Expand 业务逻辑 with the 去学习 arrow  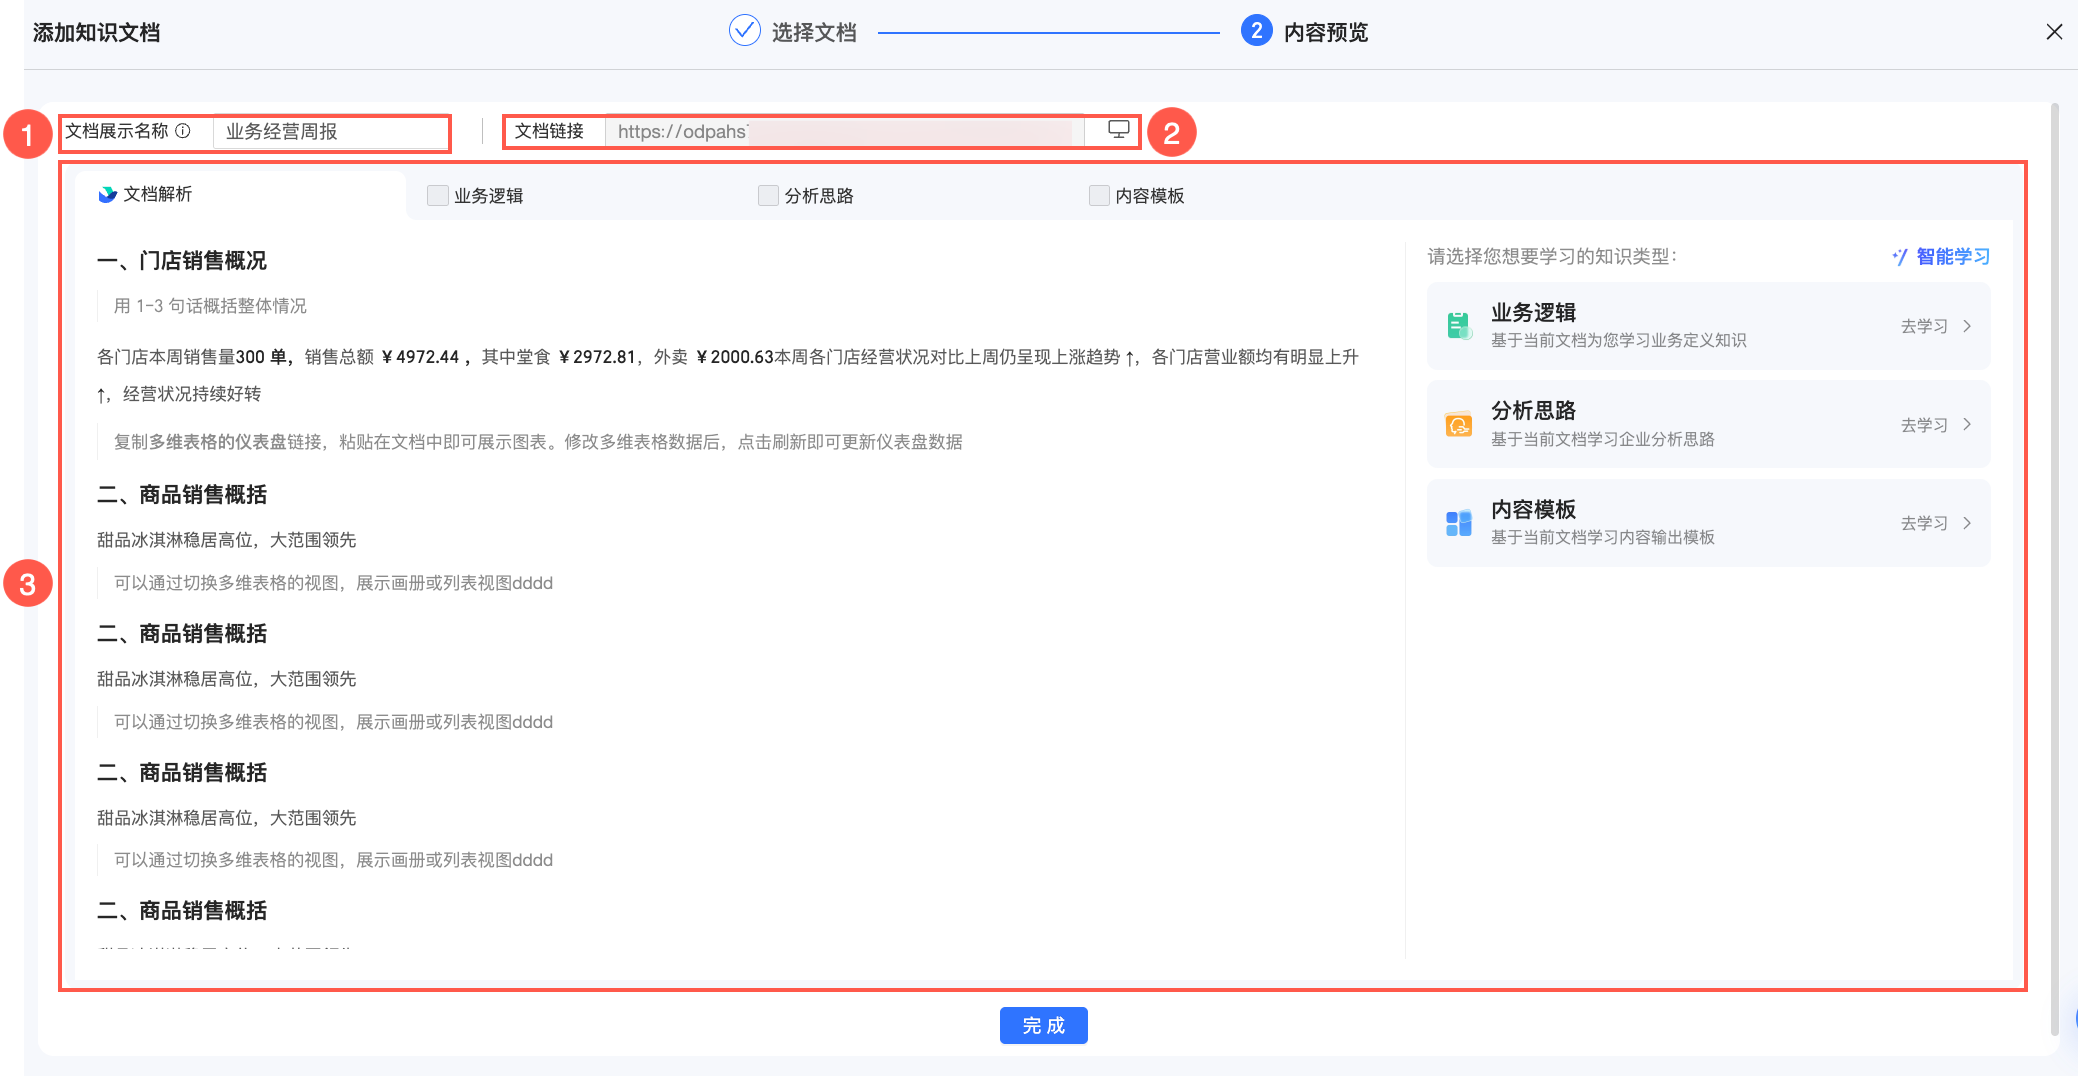1966,326
